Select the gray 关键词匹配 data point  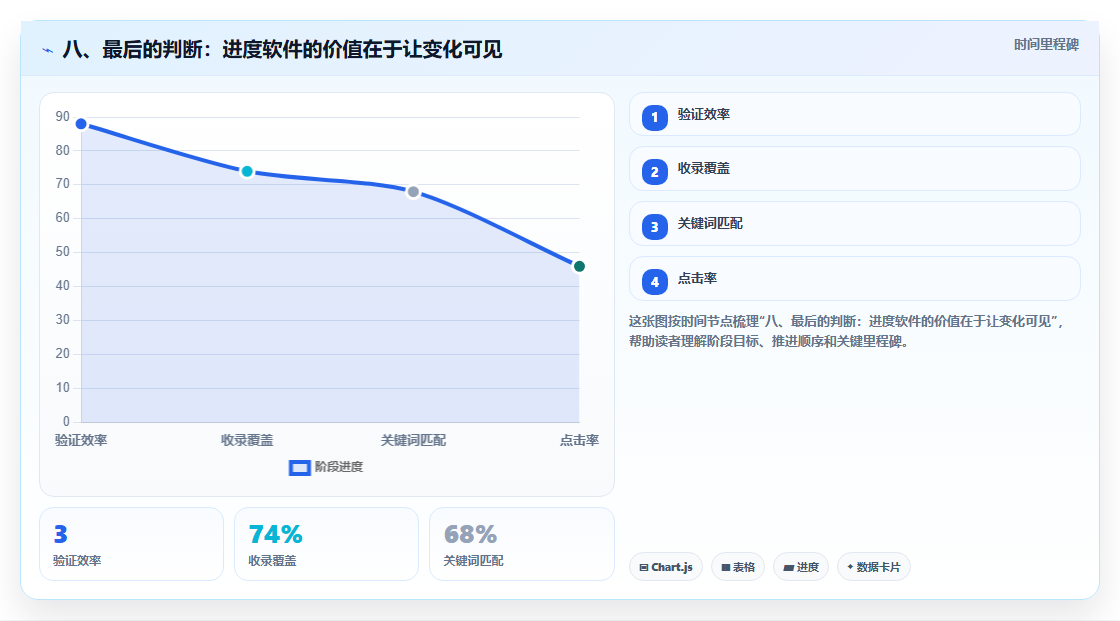[413, 192]
